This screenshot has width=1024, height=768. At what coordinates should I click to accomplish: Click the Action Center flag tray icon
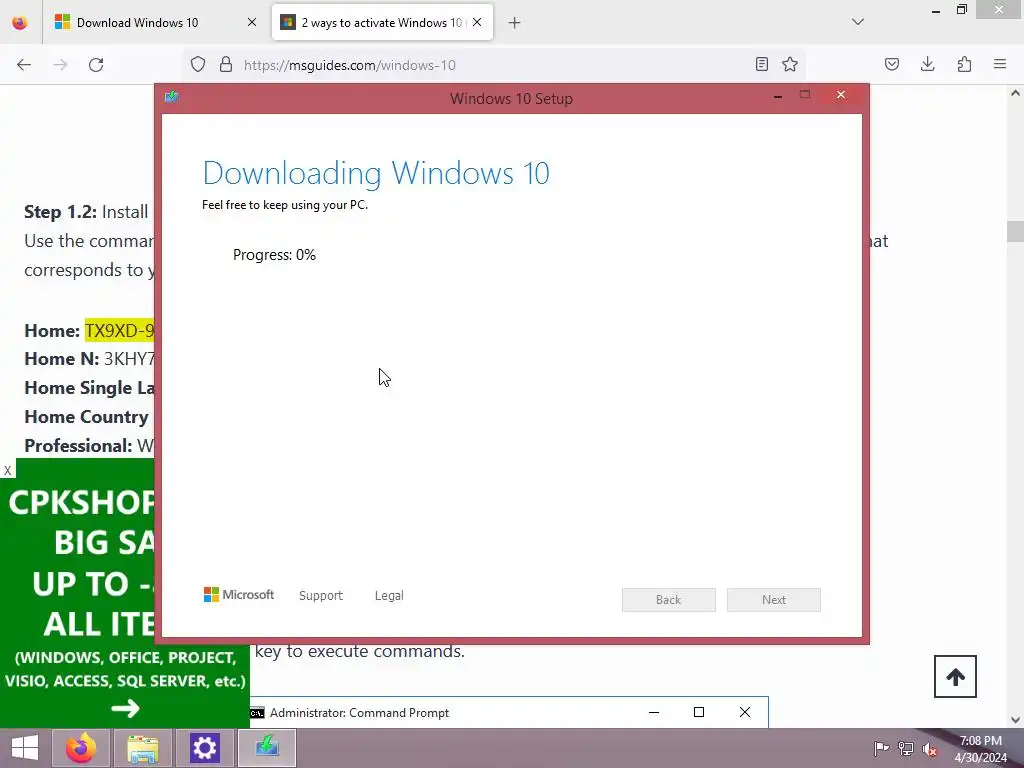point(881,748)
